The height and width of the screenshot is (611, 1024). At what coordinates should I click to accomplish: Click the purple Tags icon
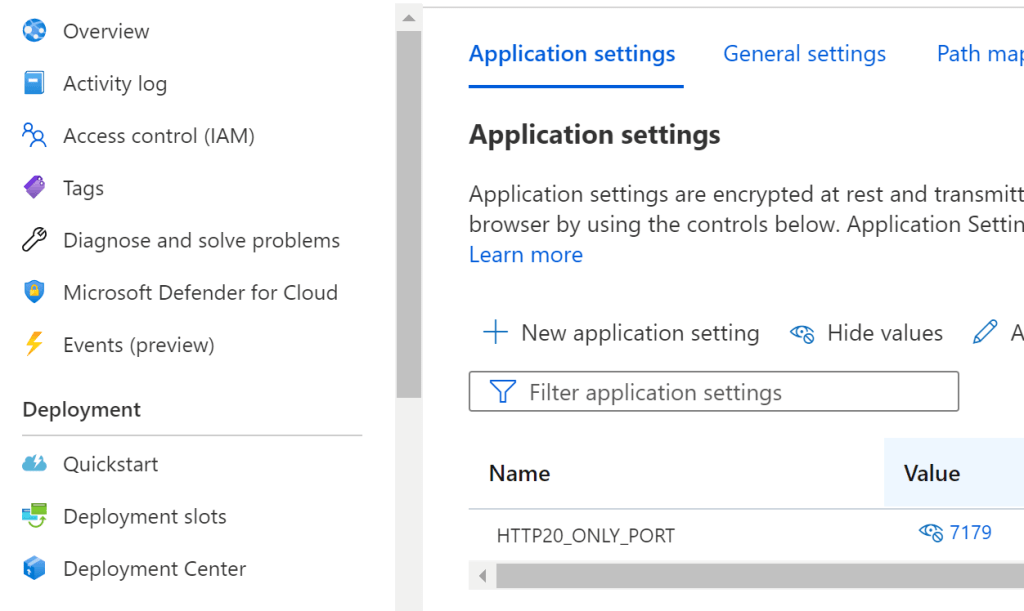point(34,188)
